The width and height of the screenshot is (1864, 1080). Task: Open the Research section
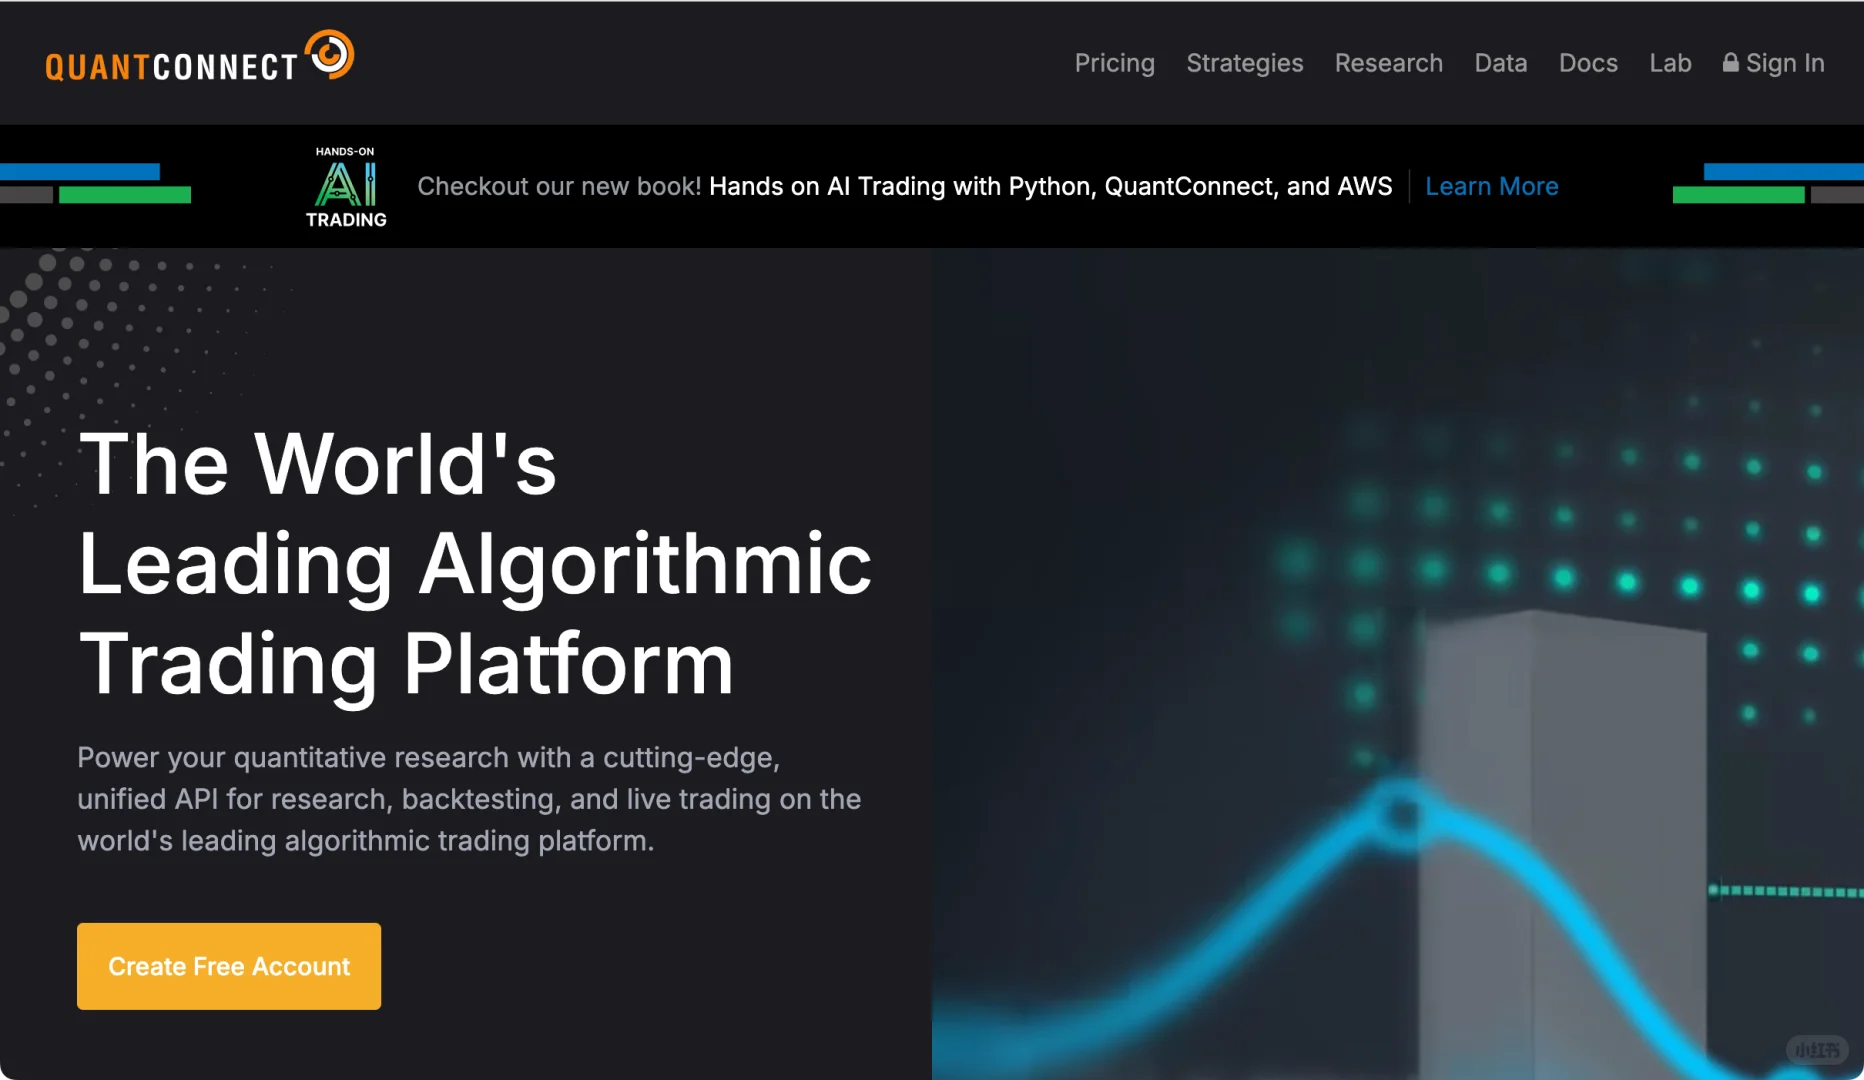coord(1388,63)
